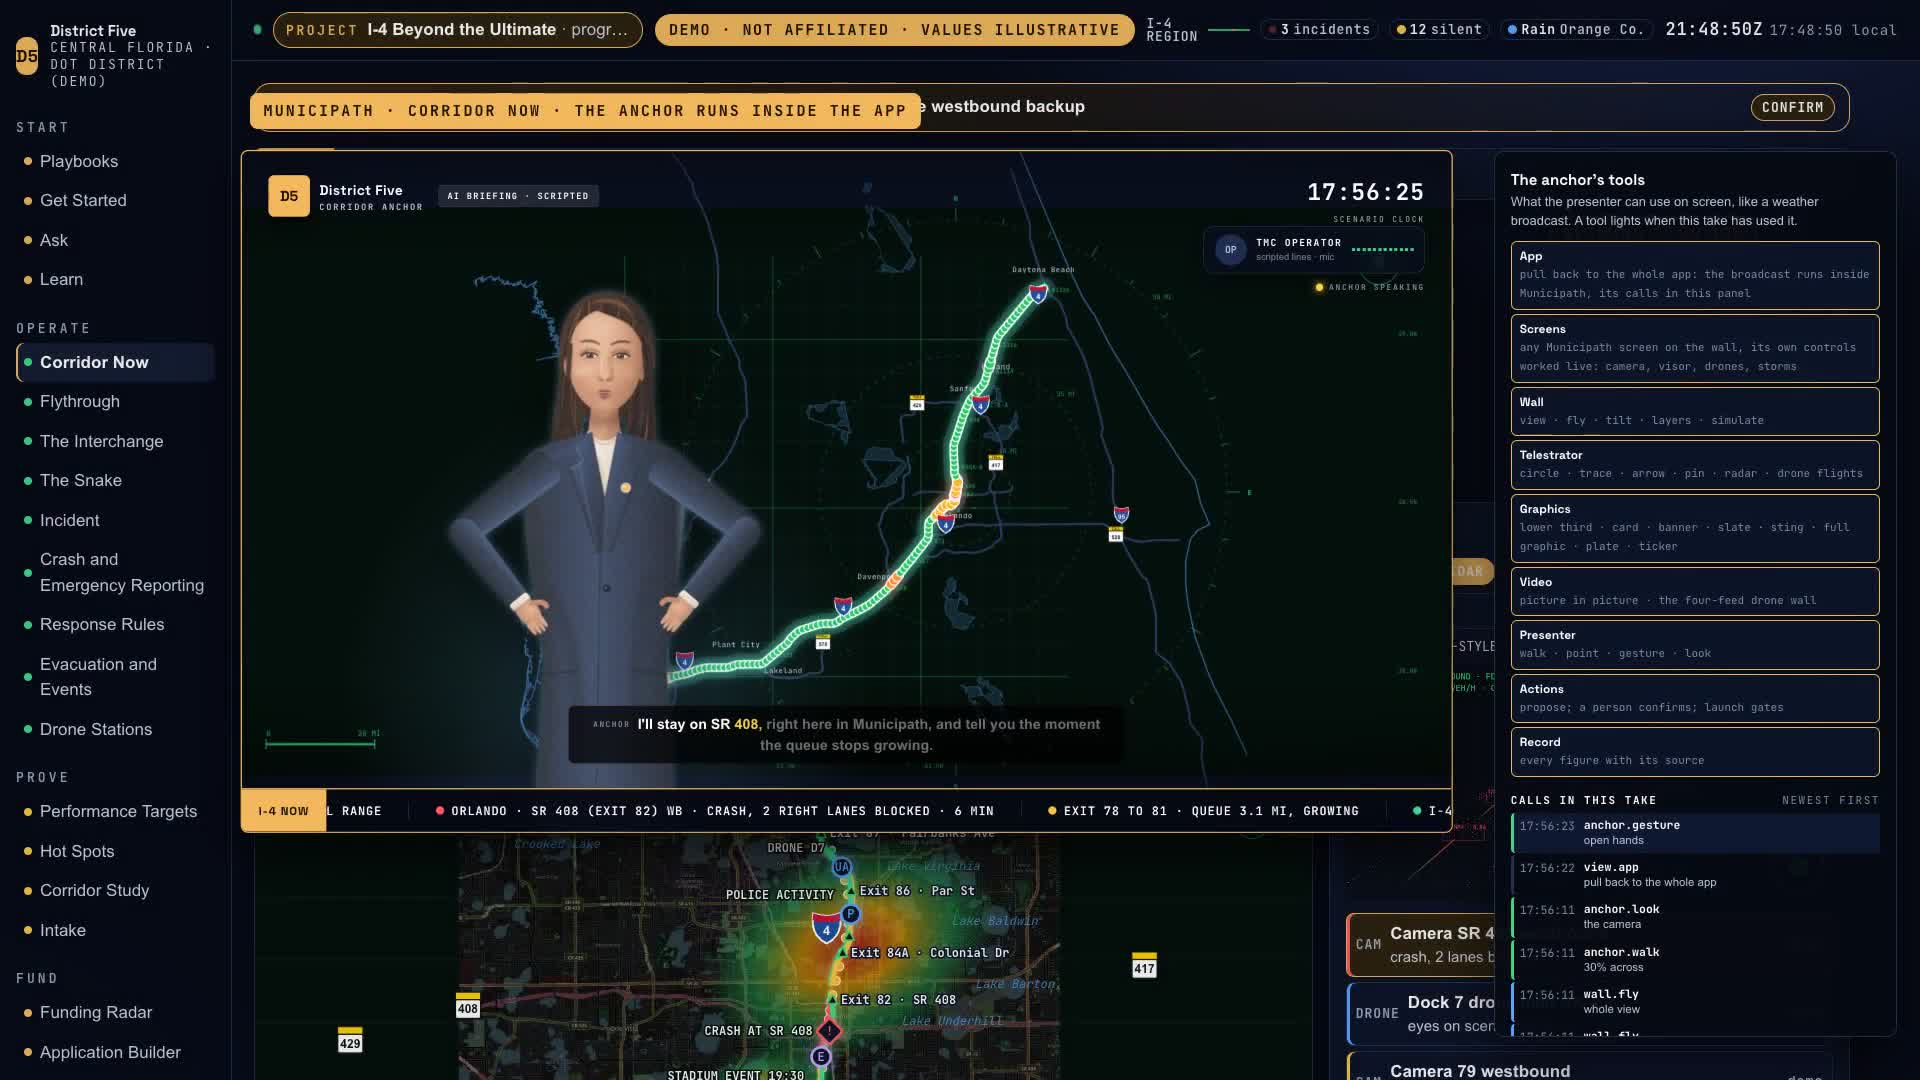Open Application Builder

(x=110, y=1052)
